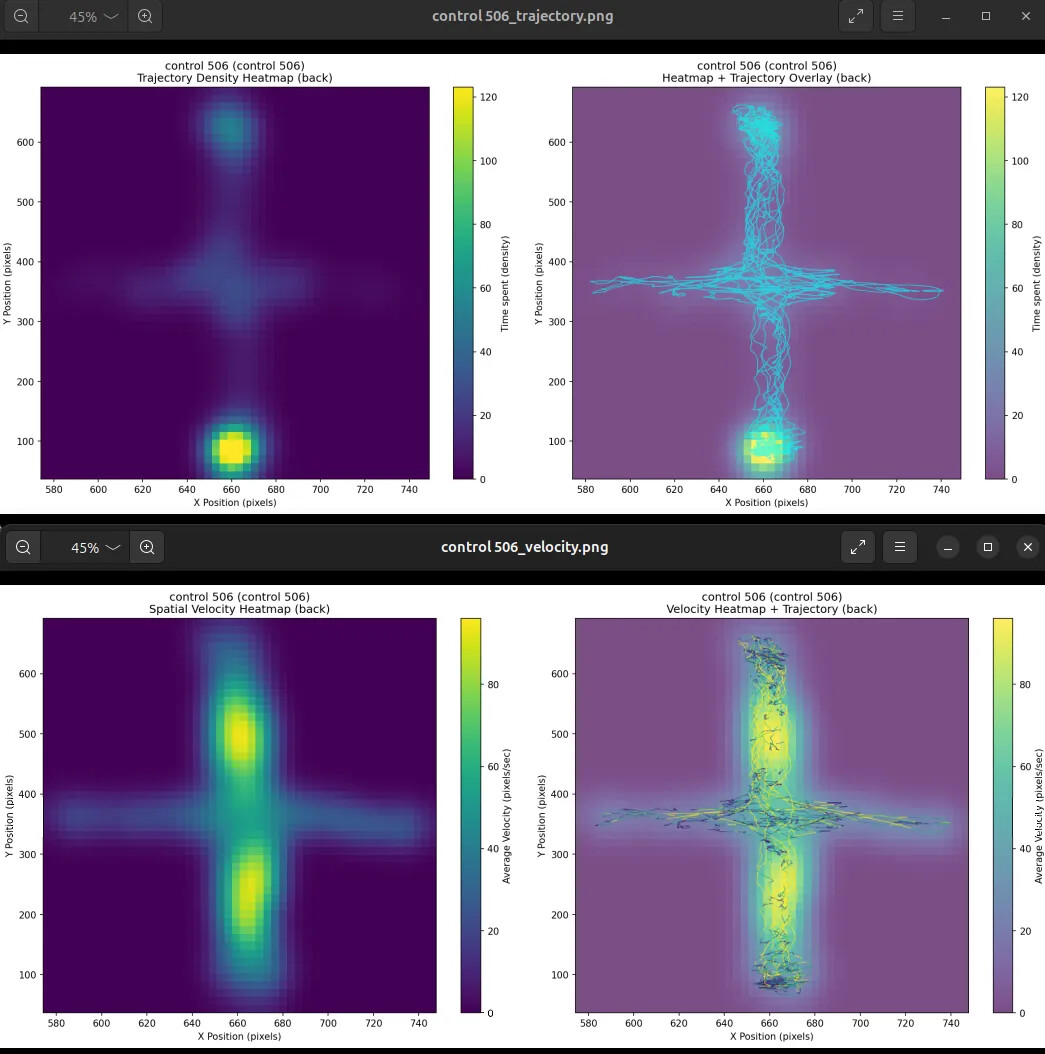Viewport: 1045px width, 1054px height.
Task: Zoom out in control 506_velocity.png viewer
Action: [x=23, y=547]
